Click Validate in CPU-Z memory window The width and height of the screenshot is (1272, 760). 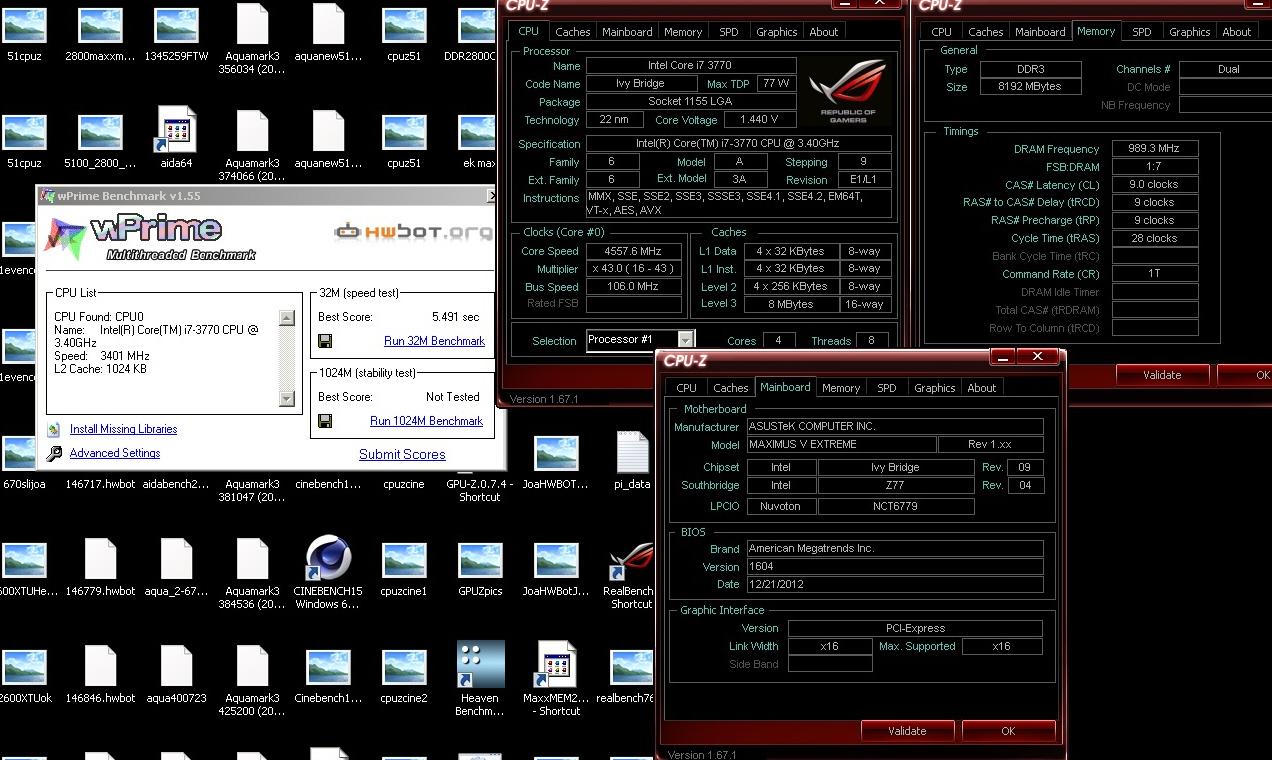(1162, 375)
